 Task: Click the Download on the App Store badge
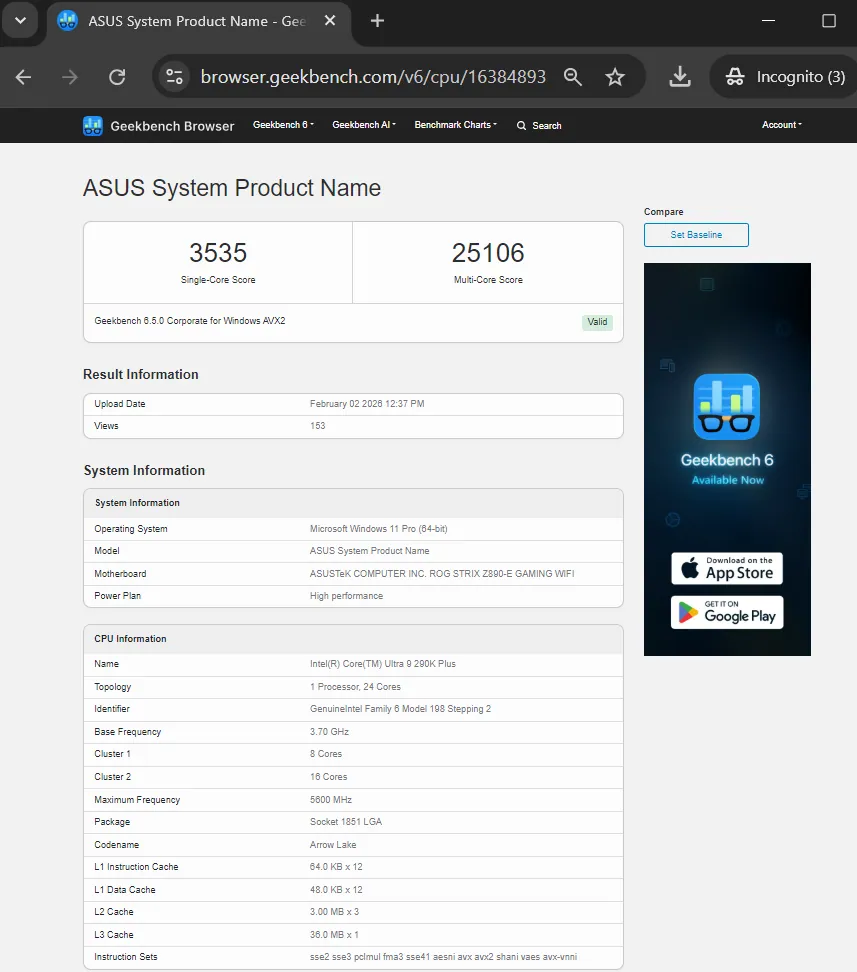pyautogui.click(x=727, y=568)
